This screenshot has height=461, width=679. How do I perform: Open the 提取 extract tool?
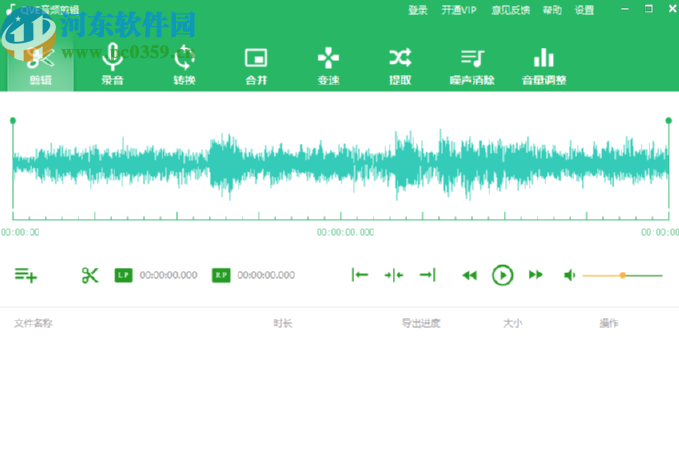click(400, 66)
